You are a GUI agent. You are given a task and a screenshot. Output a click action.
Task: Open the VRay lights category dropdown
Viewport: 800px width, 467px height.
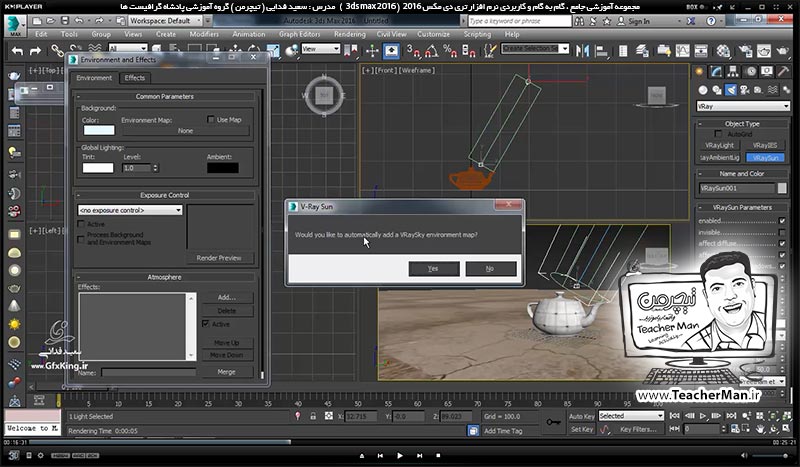(743, 106)
